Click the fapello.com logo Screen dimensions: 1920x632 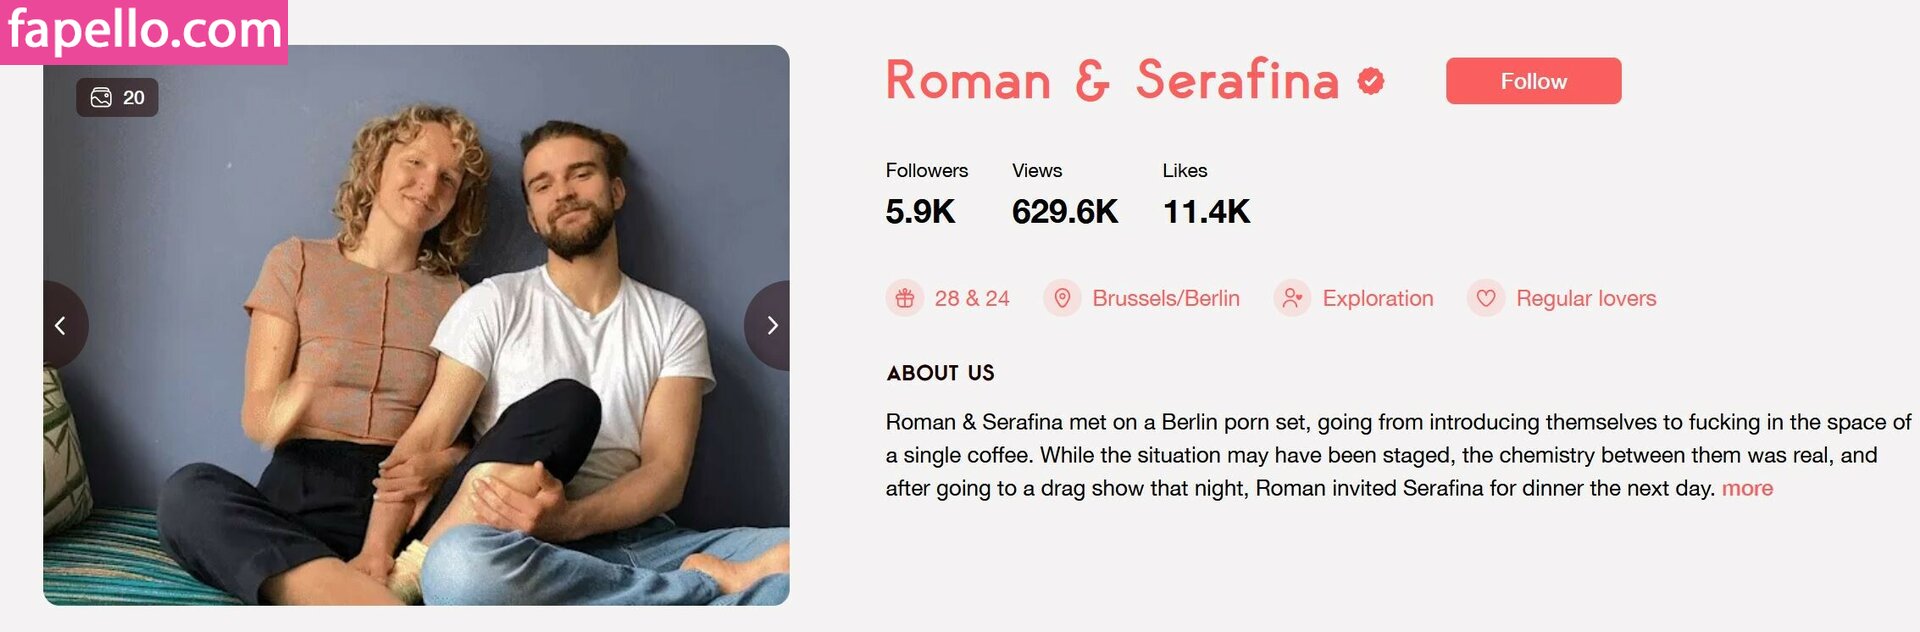pos(144,31)
